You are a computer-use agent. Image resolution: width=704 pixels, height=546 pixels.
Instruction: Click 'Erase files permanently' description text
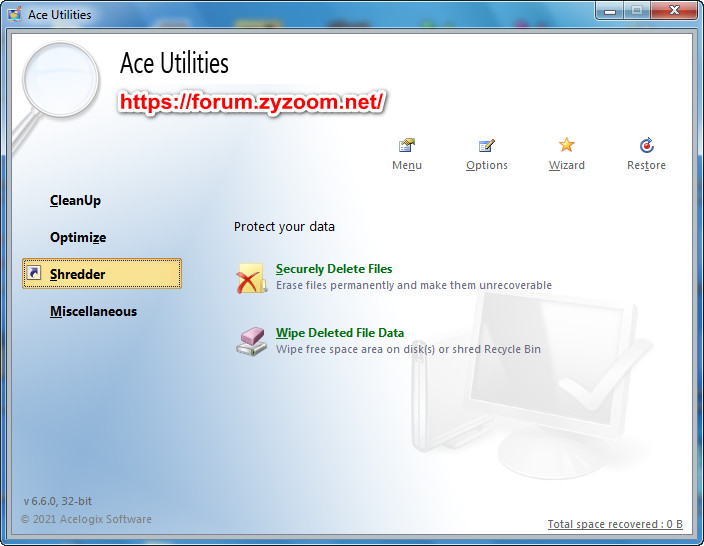414,285
